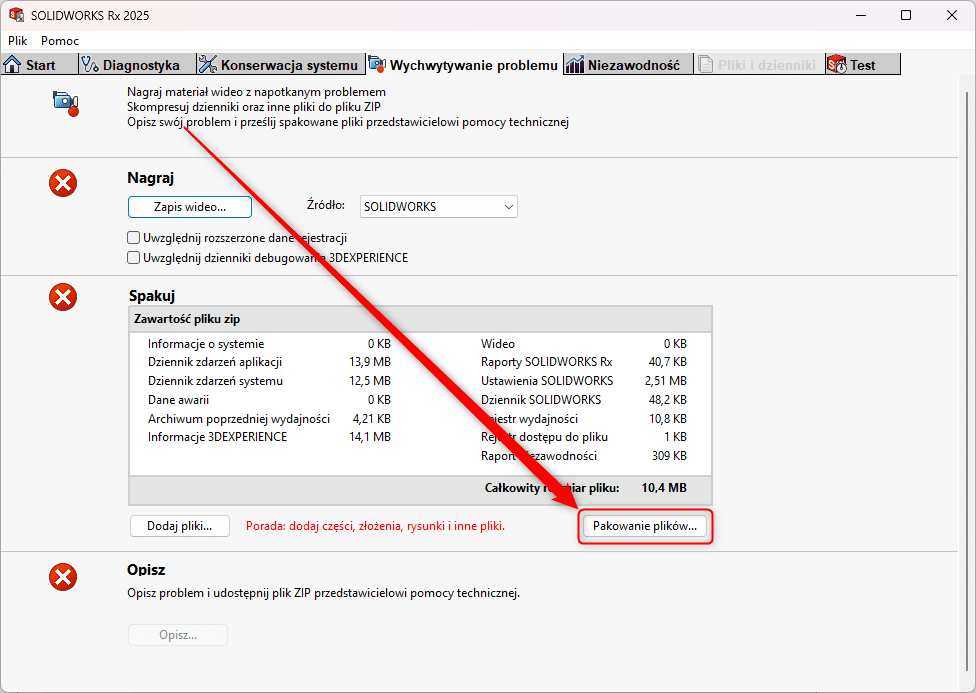Click the red X status icon beside Nagraj
The image size is (976, 693).
coord(63,183)
